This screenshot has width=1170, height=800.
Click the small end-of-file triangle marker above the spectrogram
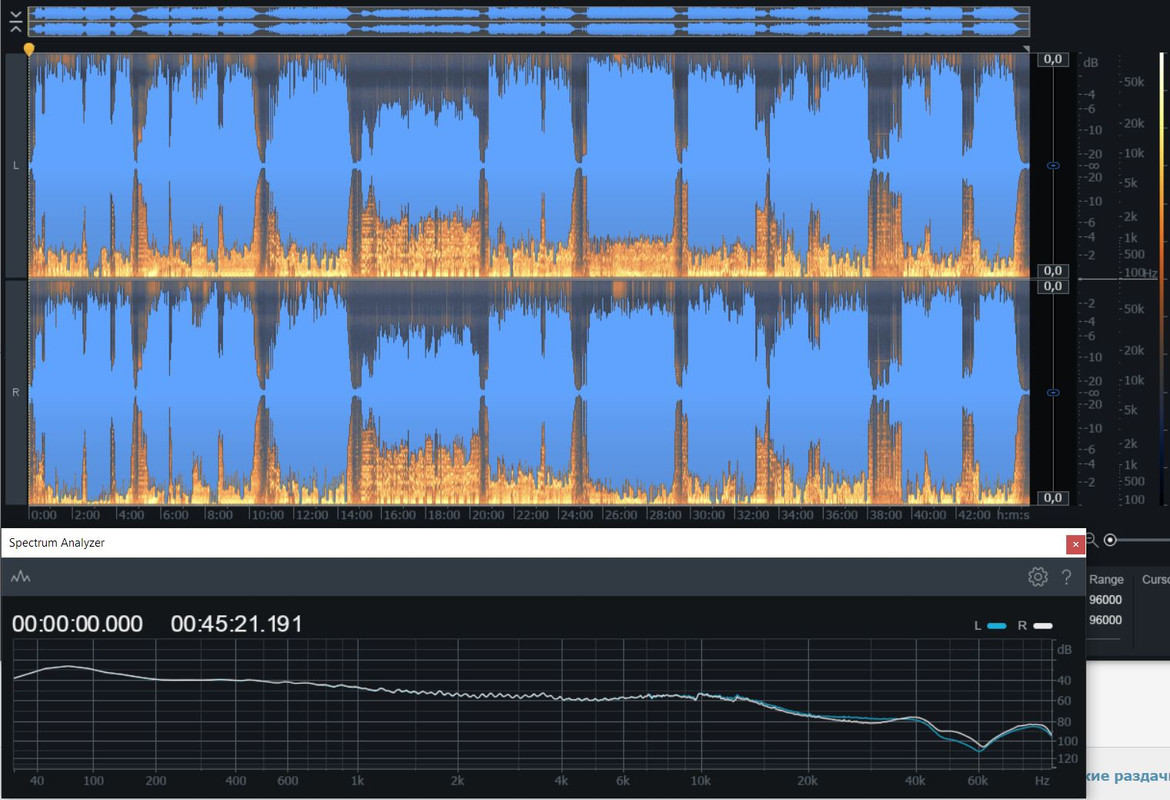[1026, 49]
